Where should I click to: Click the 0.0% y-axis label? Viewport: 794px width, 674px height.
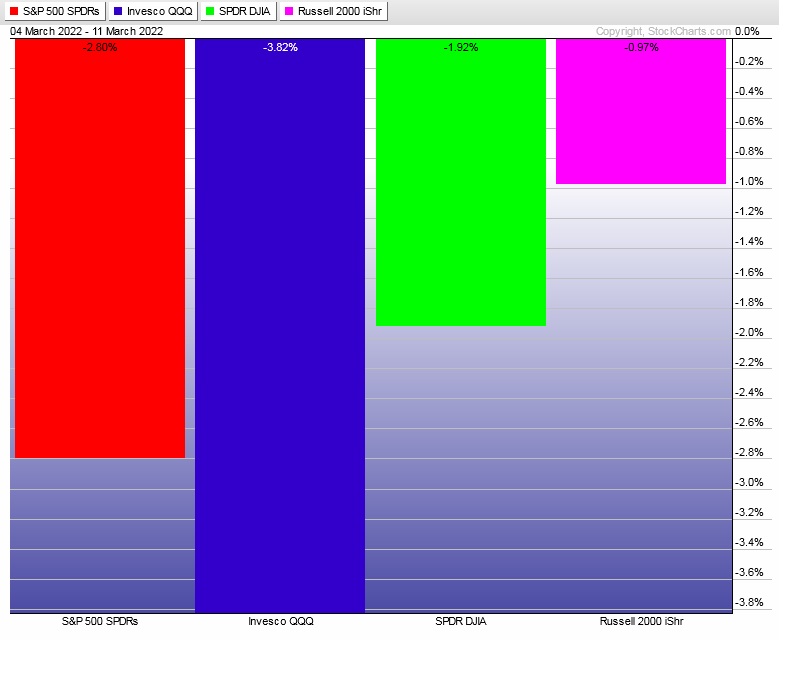click(x=747, y=31)
